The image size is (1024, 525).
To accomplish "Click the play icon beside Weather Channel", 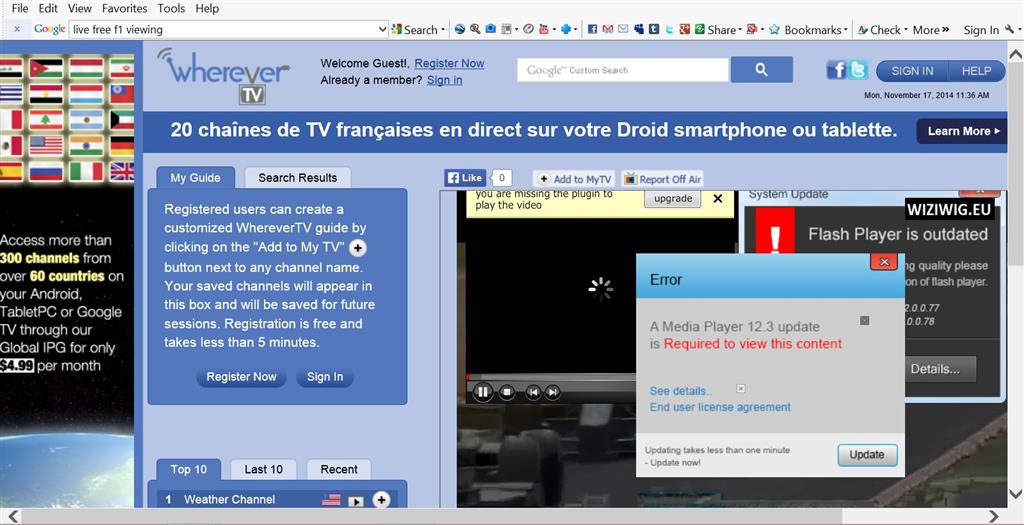I will [355, 501].
